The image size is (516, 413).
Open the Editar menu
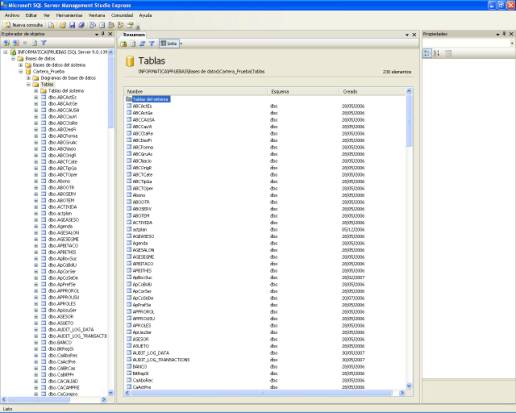point(31,15)
